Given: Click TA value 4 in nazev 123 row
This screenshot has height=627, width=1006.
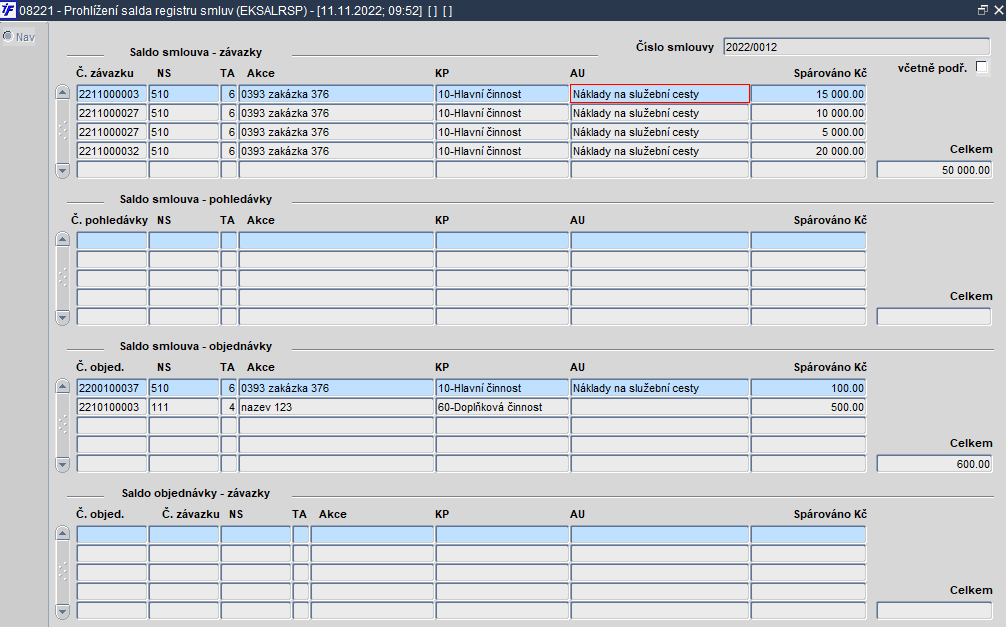Looking at the screenshot, I should 229,407.
